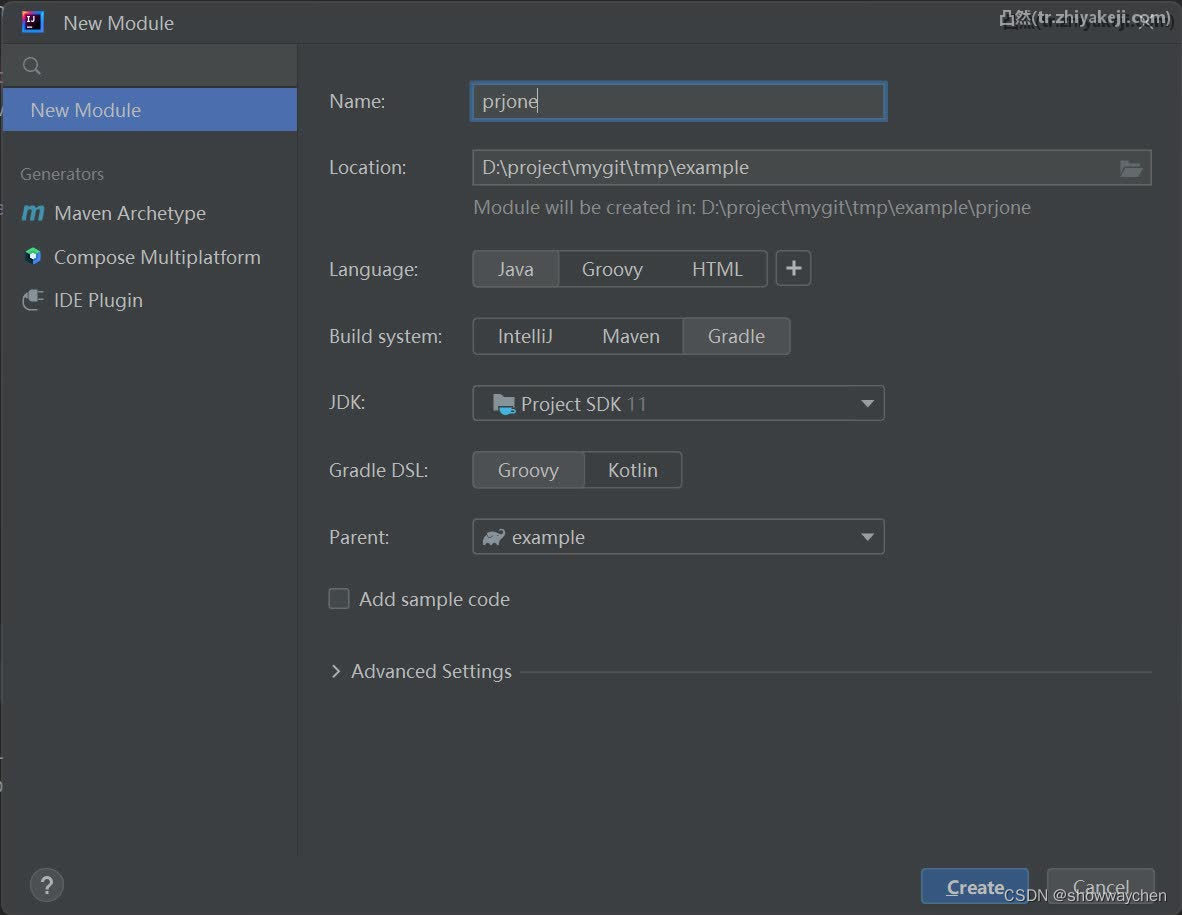
Task: Click the search magnifier icon in sidebar
Action: (x=32, y=66)
